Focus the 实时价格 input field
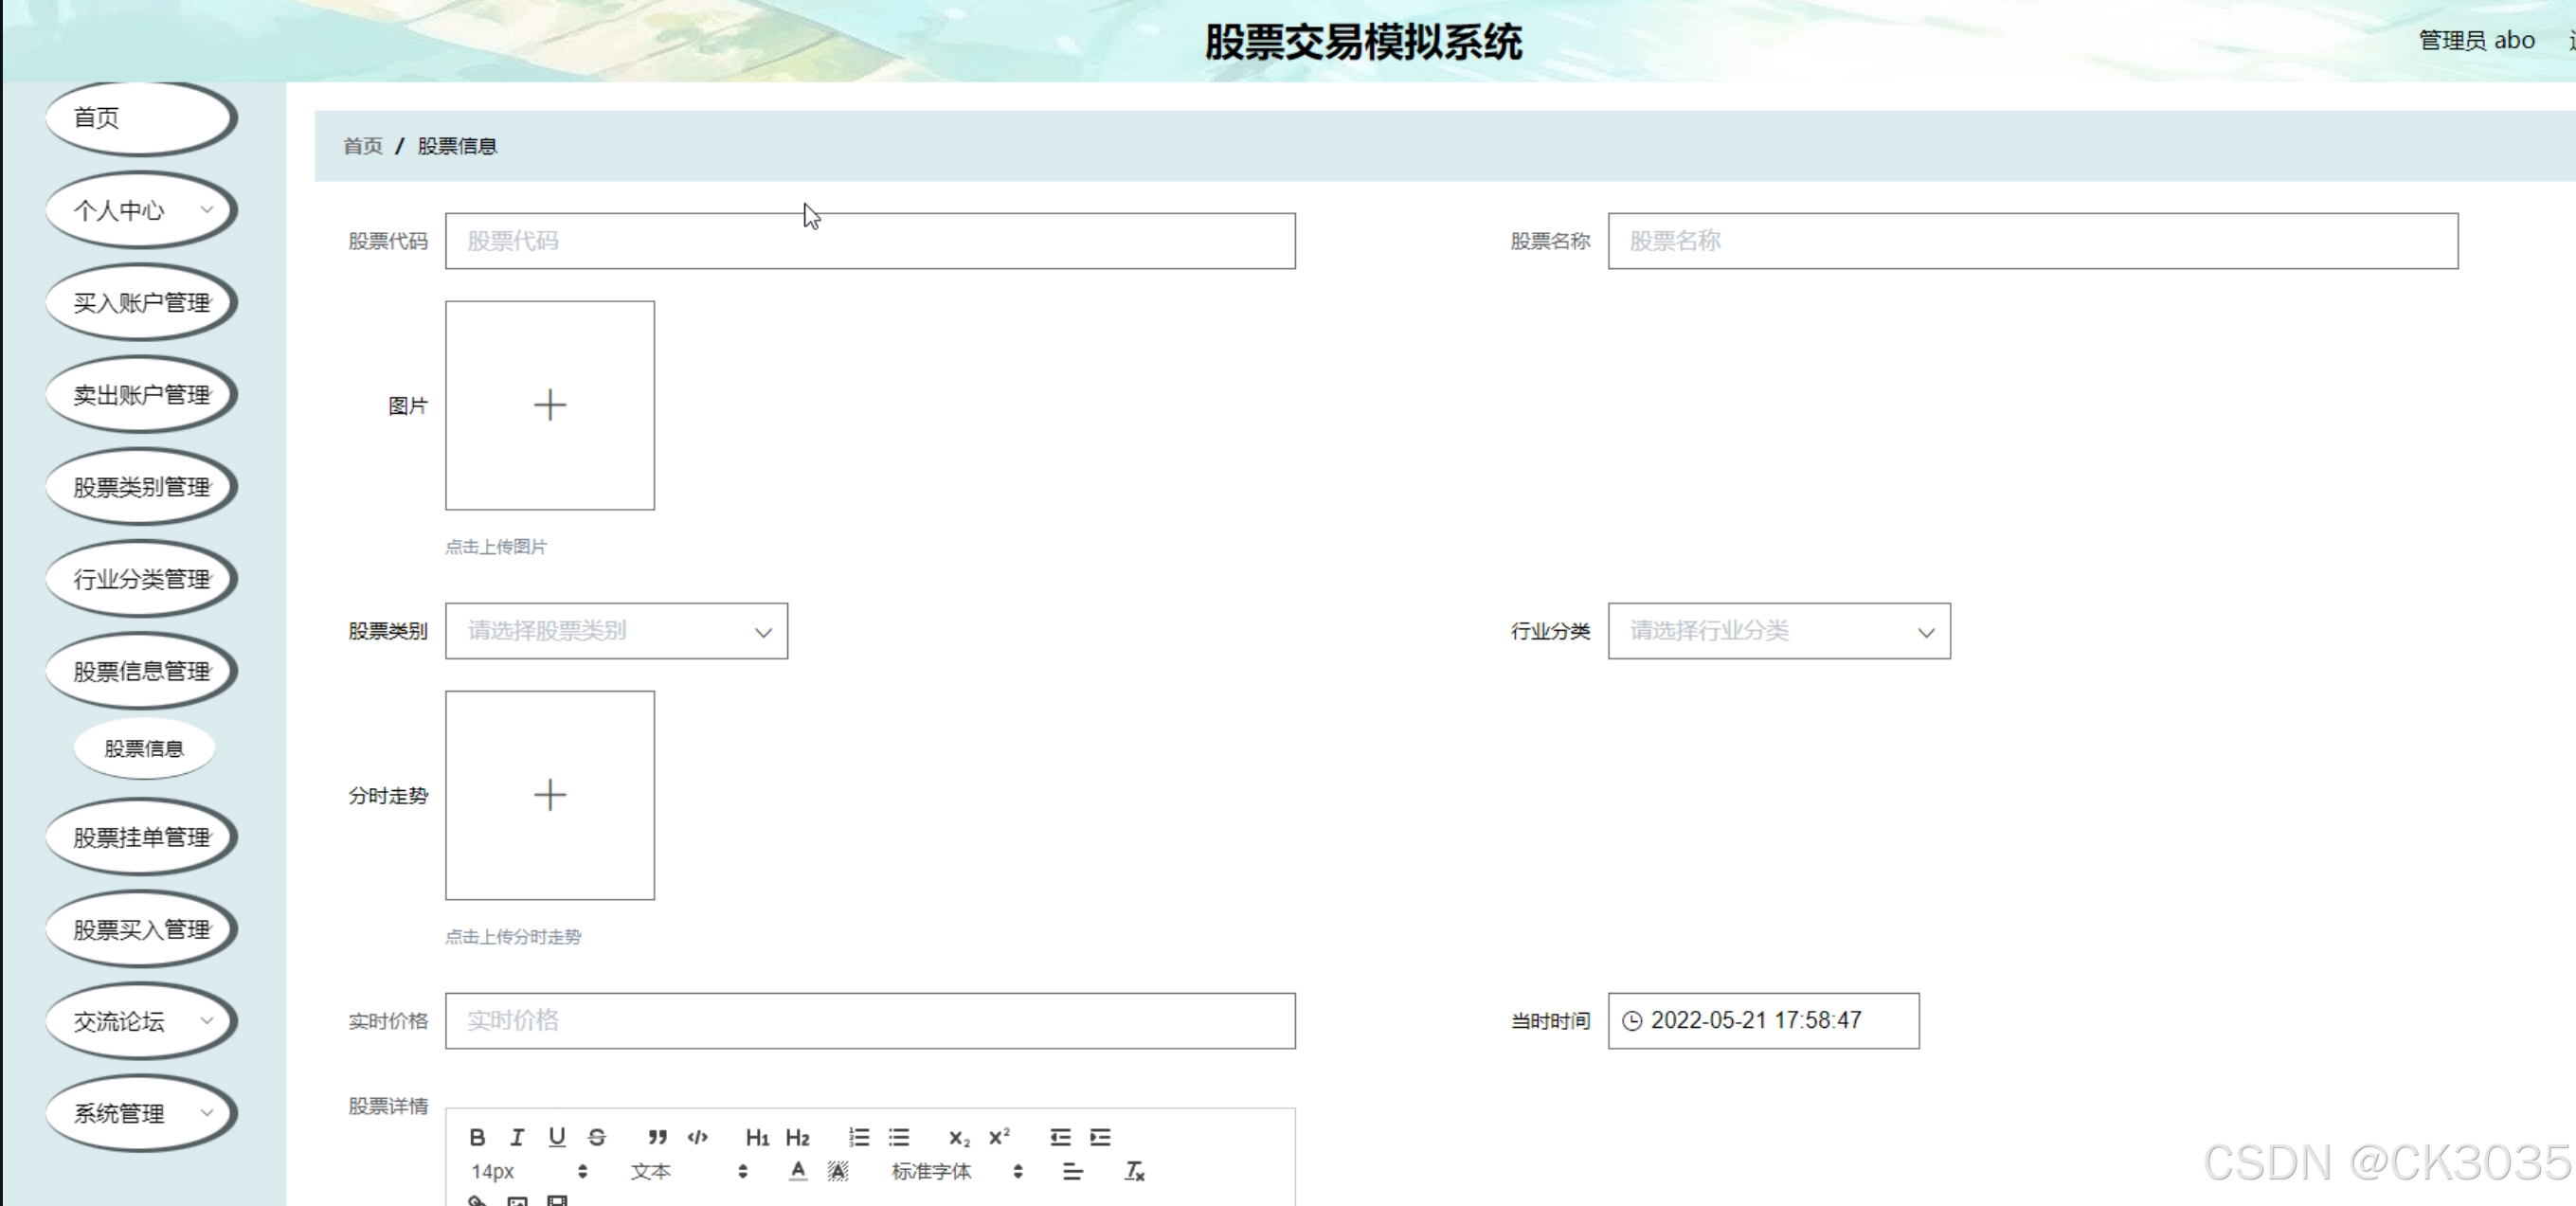Image resolution: width=2576 pixels, height=1206 pixels. (x=870, y=1021)
